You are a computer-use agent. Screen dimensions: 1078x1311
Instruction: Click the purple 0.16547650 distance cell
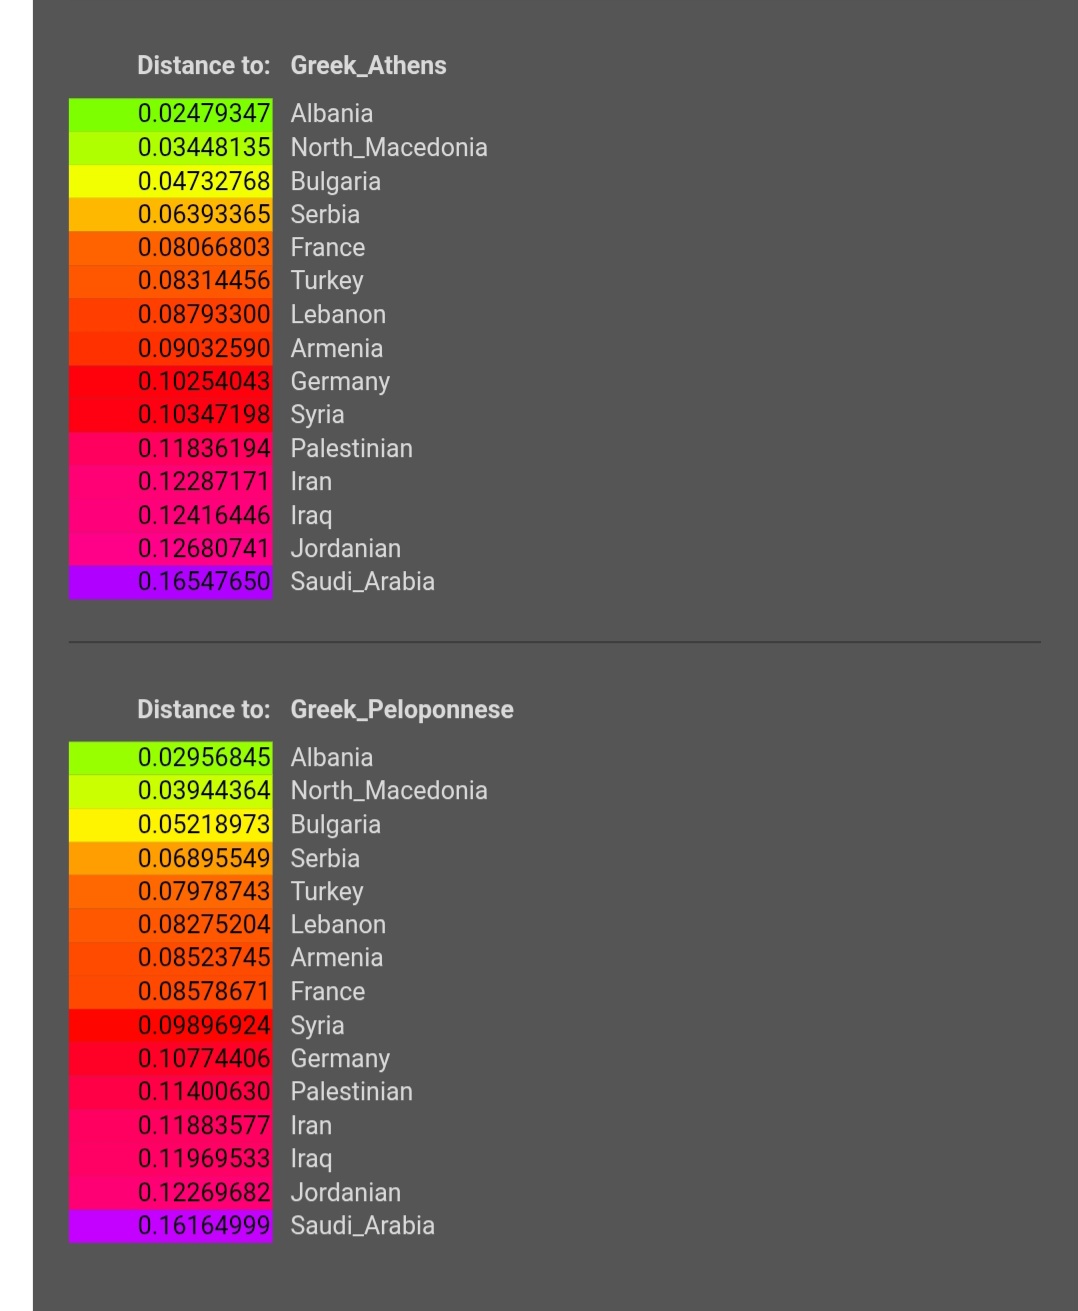pos(171,582)
